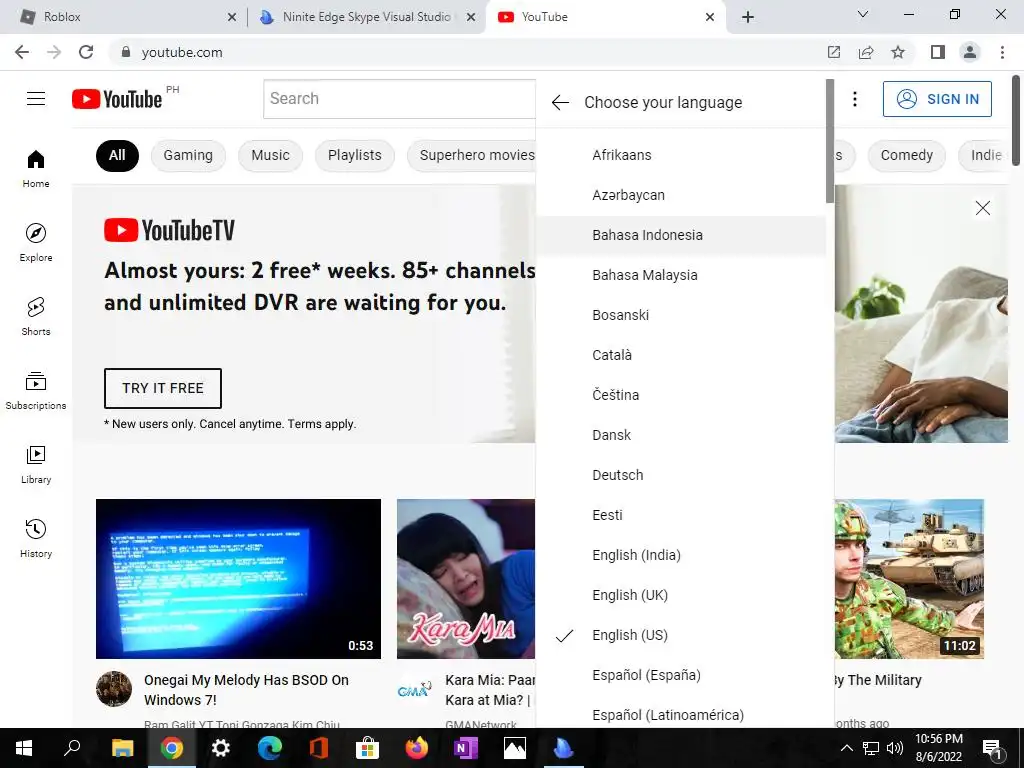
Task: Open tab search chevron
Action: pyautogui.click(x=863, y=14)
